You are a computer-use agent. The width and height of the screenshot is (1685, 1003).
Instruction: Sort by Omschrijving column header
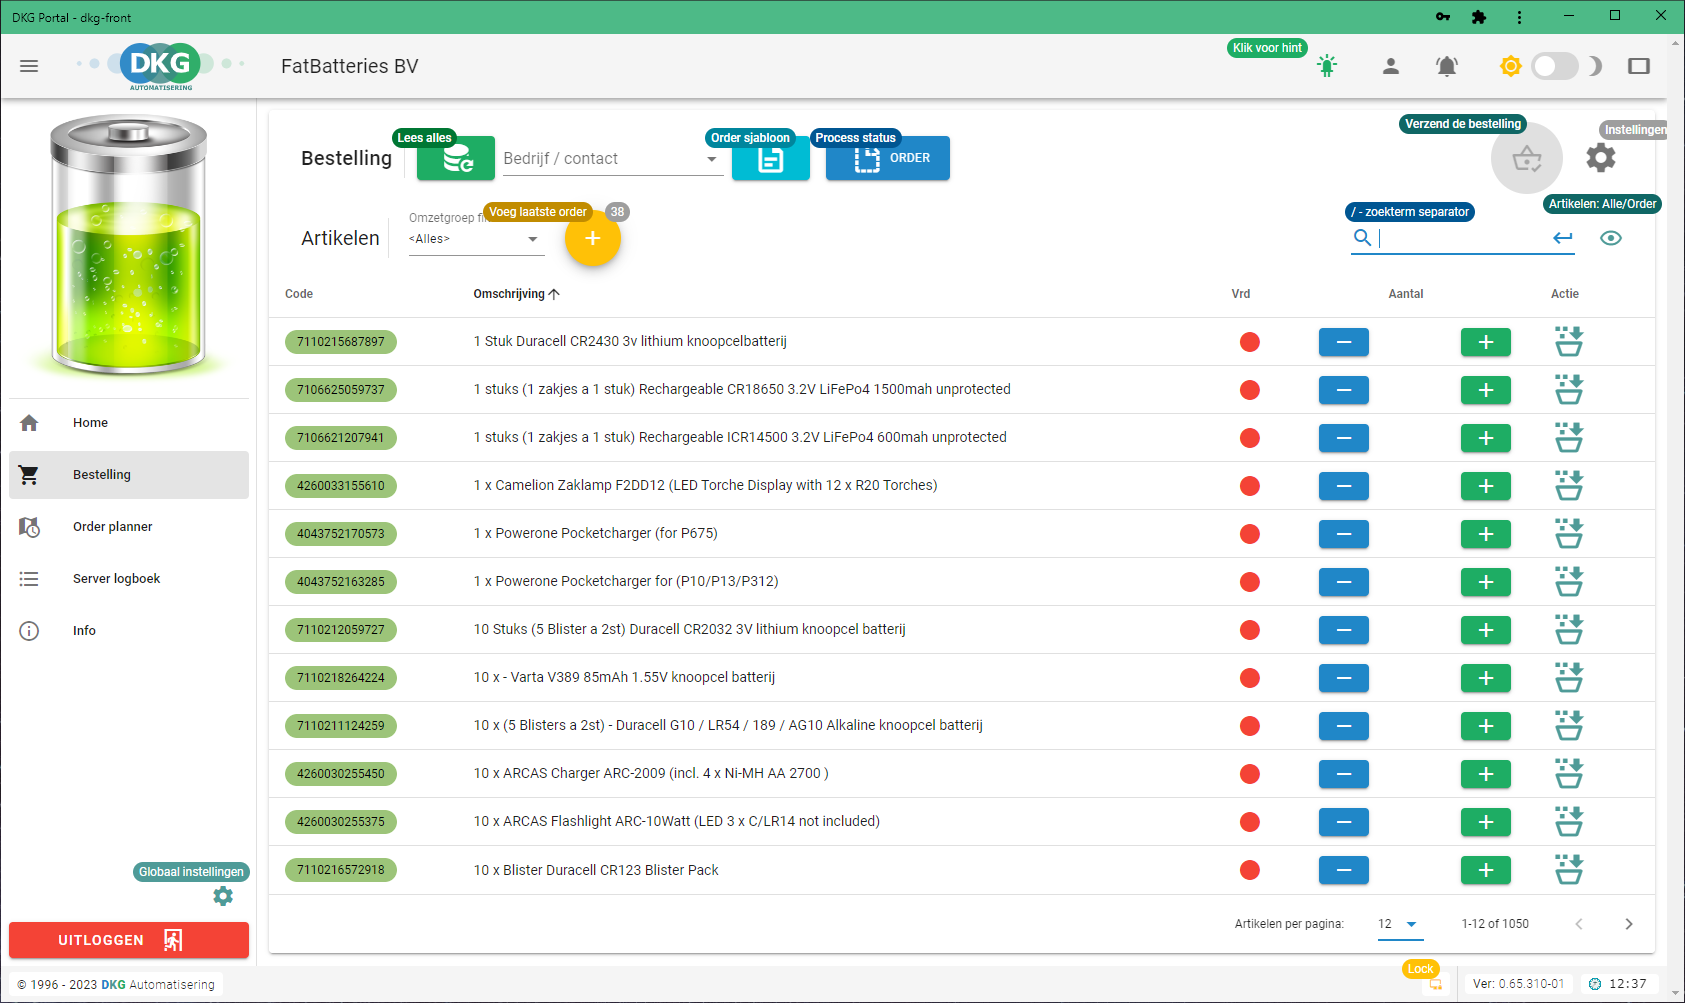516,294
